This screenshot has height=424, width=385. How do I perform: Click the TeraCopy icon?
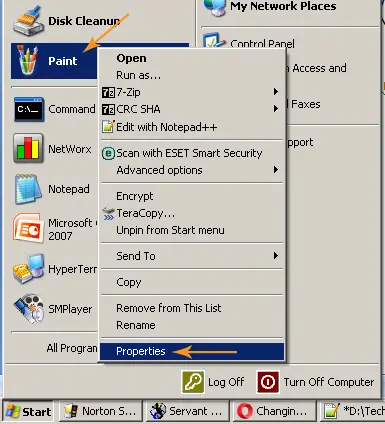click(x=108, y=214)
